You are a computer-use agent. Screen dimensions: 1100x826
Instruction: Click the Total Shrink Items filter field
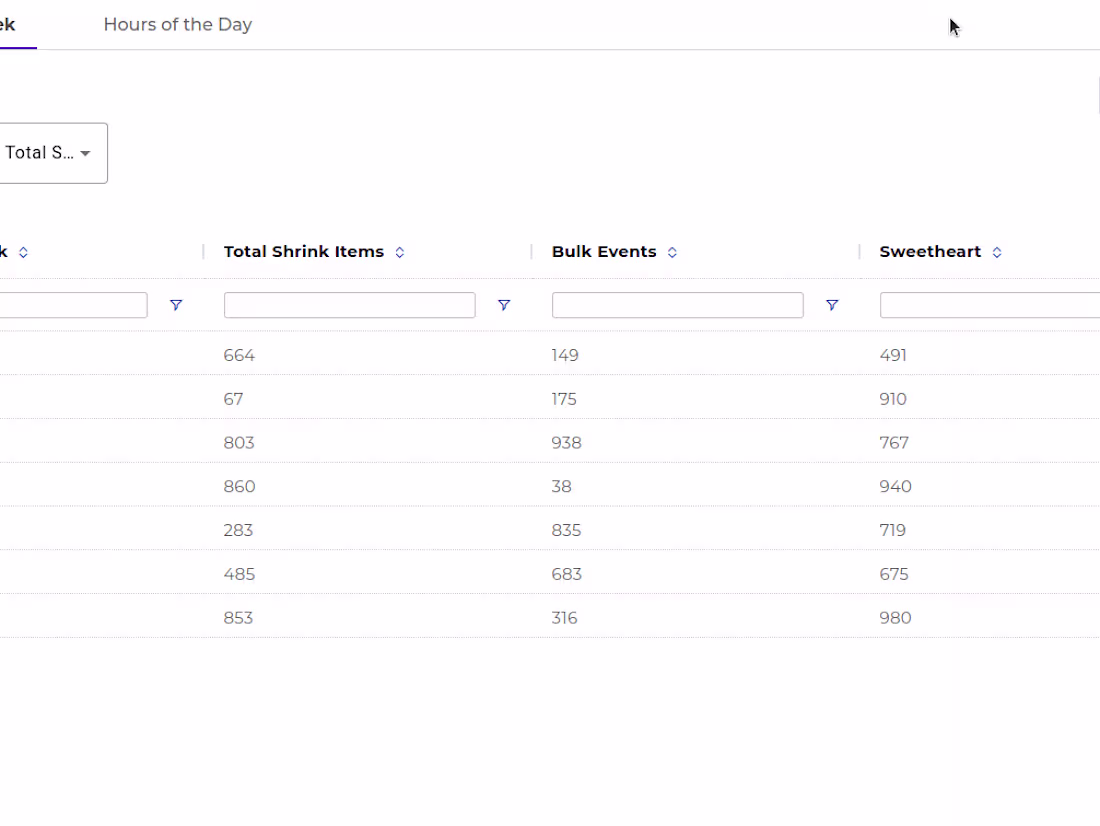point(349,305)
